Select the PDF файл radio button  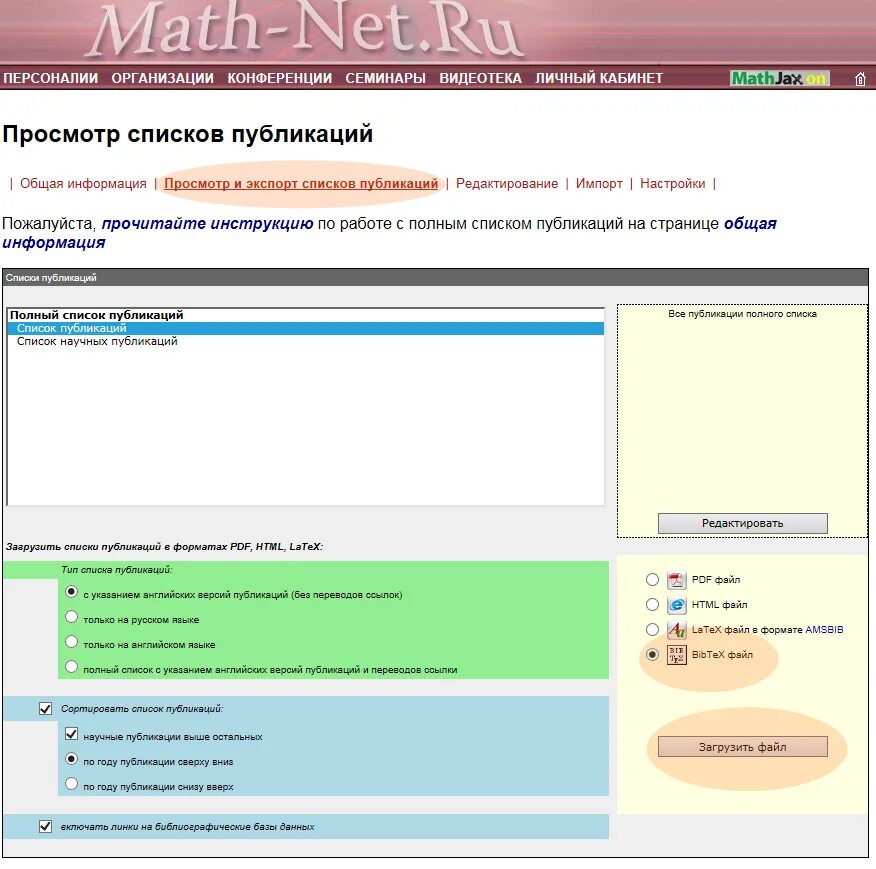[652, 580]
